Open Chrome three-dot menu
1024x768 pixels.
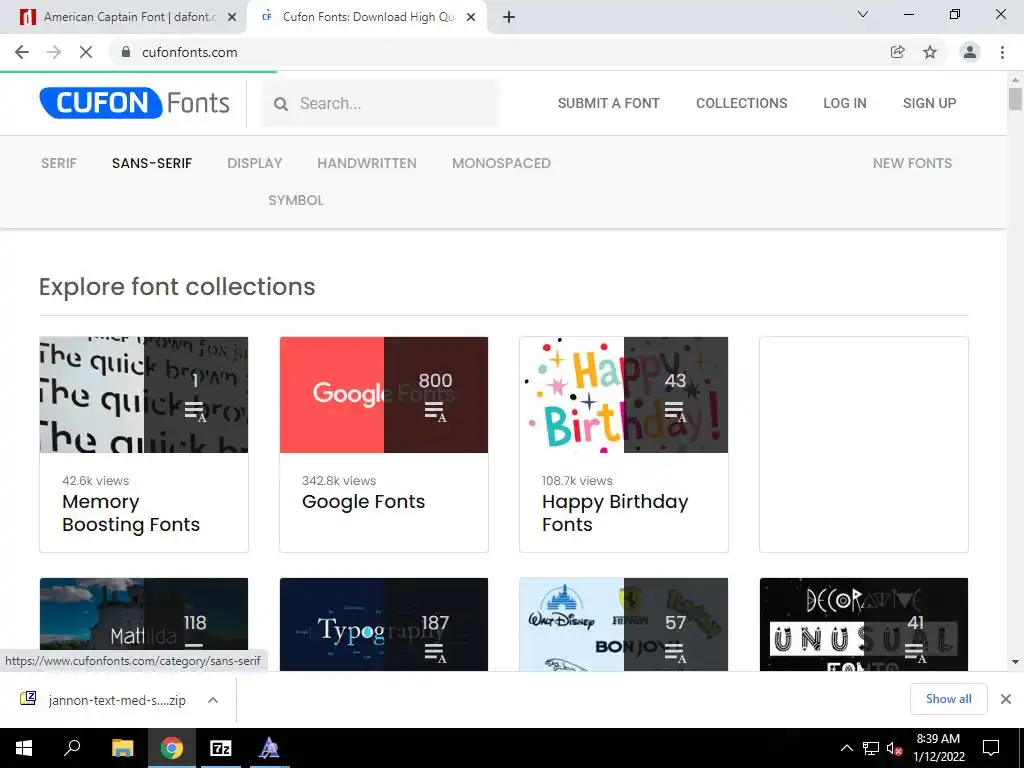(x=1002, y=52)
